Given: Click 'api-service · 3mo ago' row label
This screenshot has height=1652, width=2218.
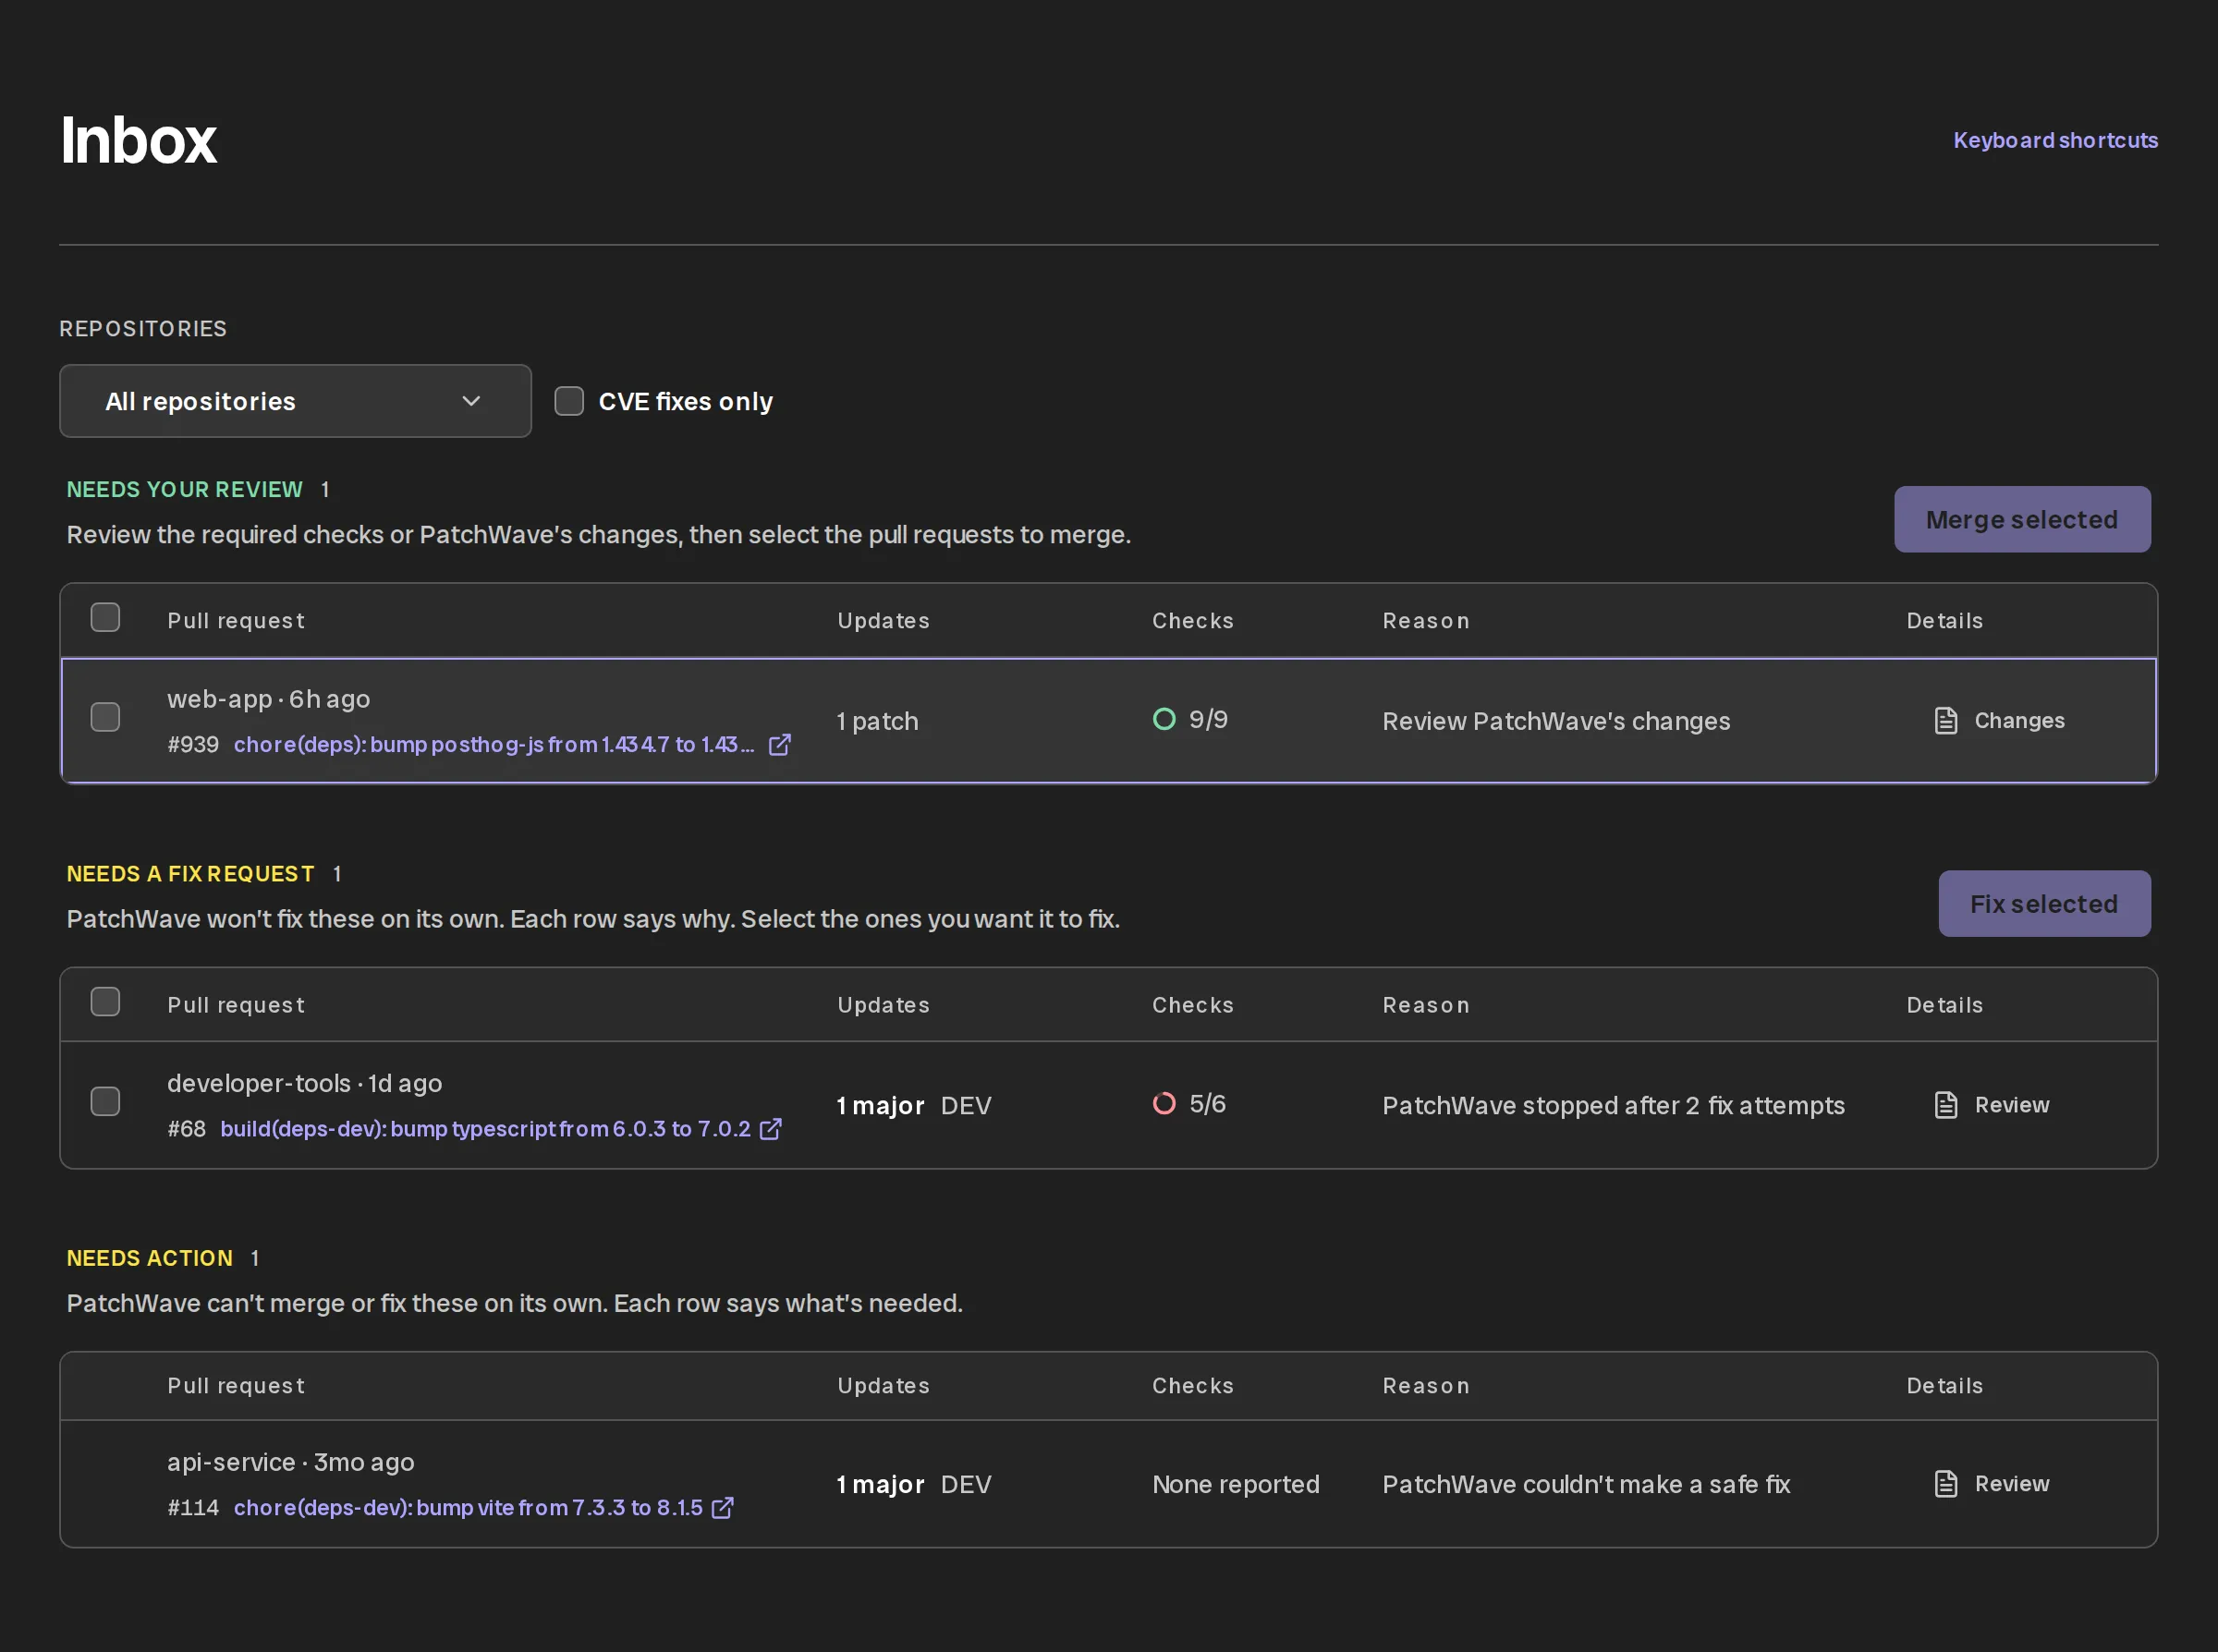Looking at the screenshot, I should (290, 1462).
